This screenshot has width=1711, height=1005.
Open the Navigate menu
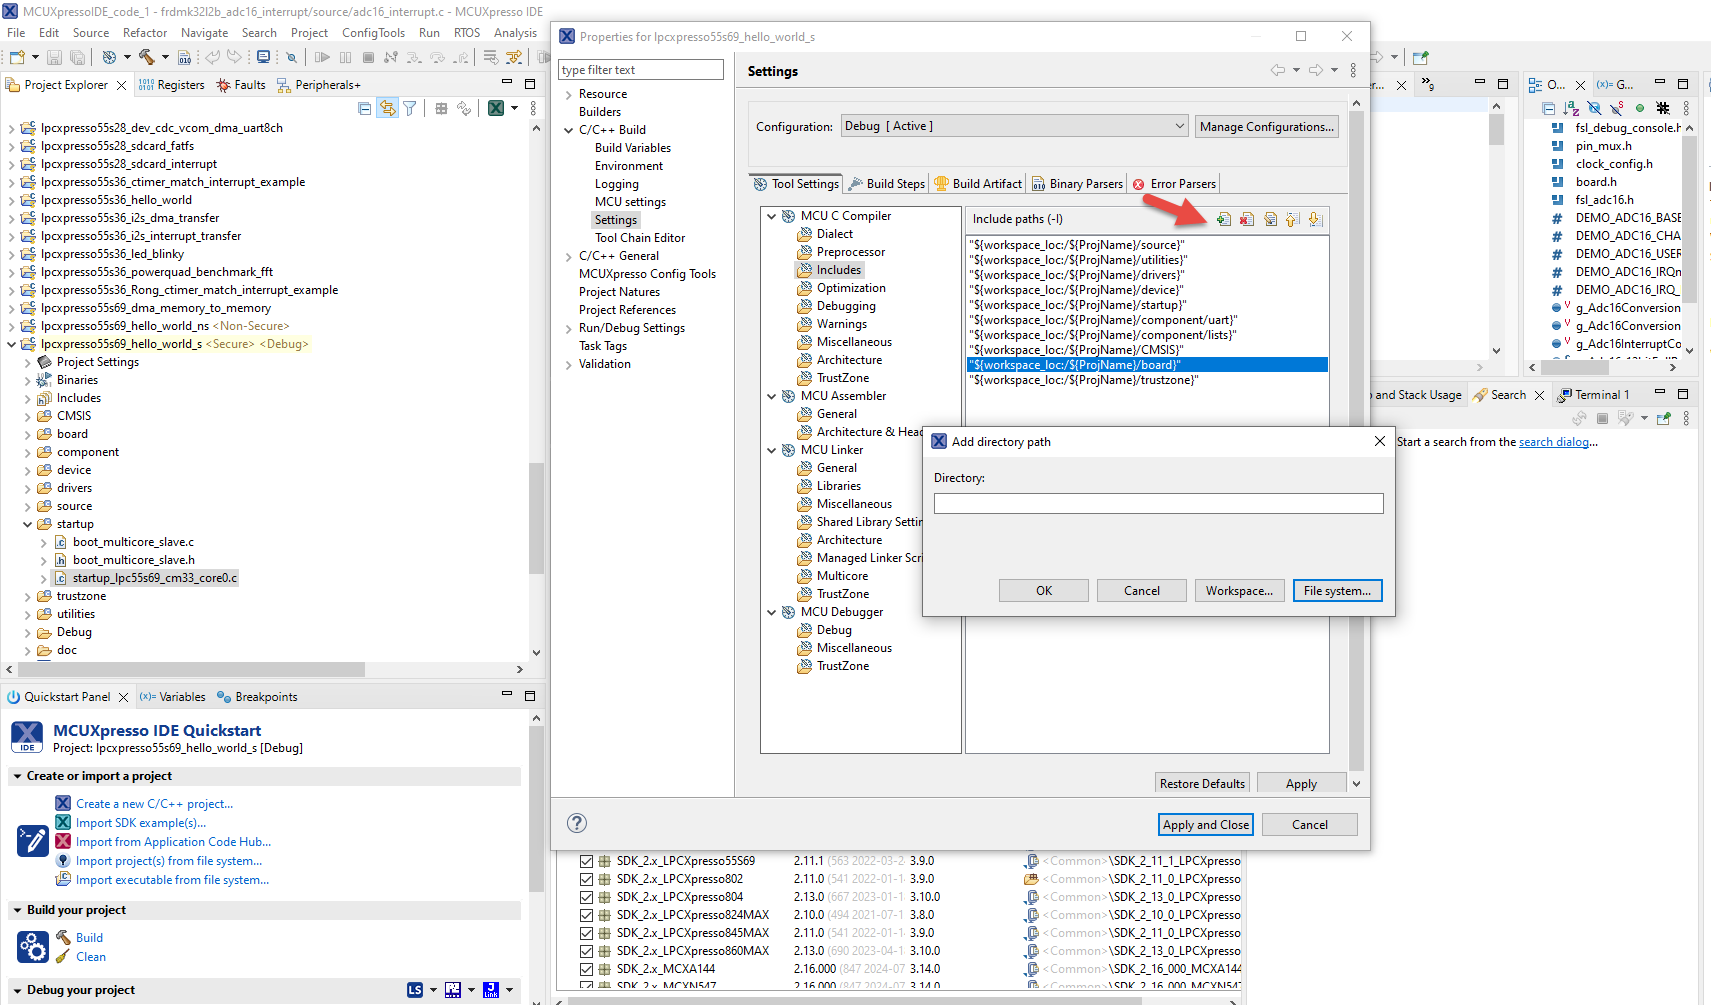click(204, 32)
